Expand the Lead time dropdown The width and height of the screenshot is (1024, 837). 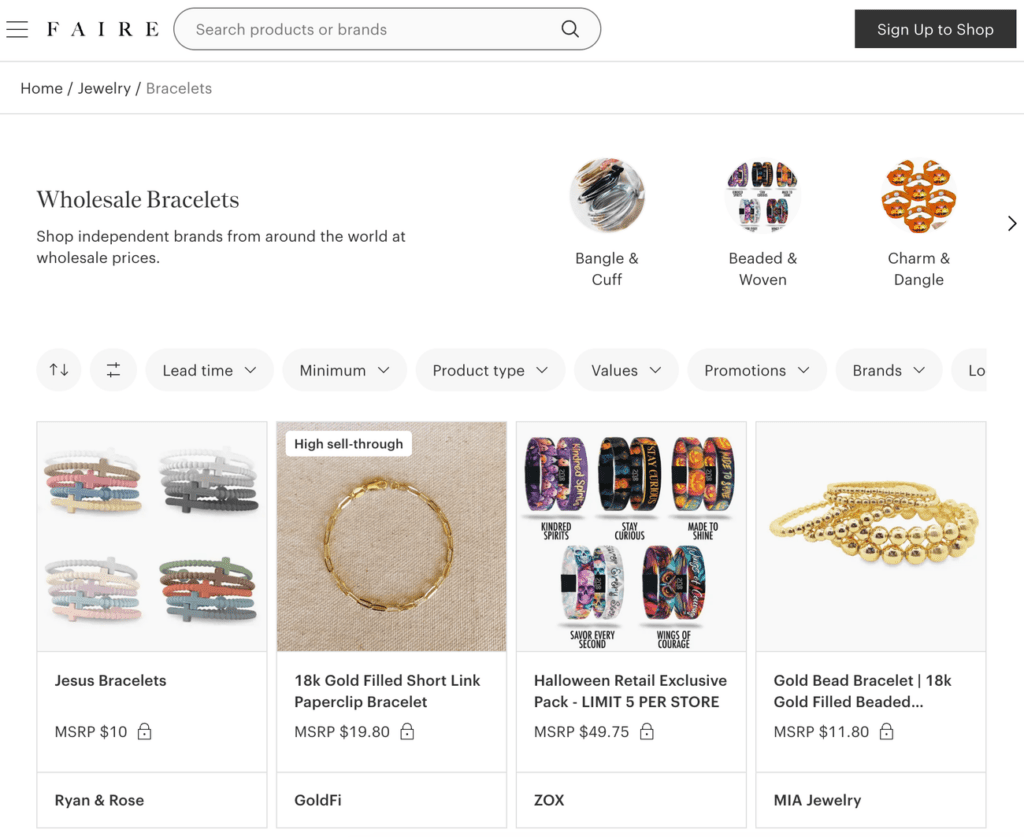209,370
